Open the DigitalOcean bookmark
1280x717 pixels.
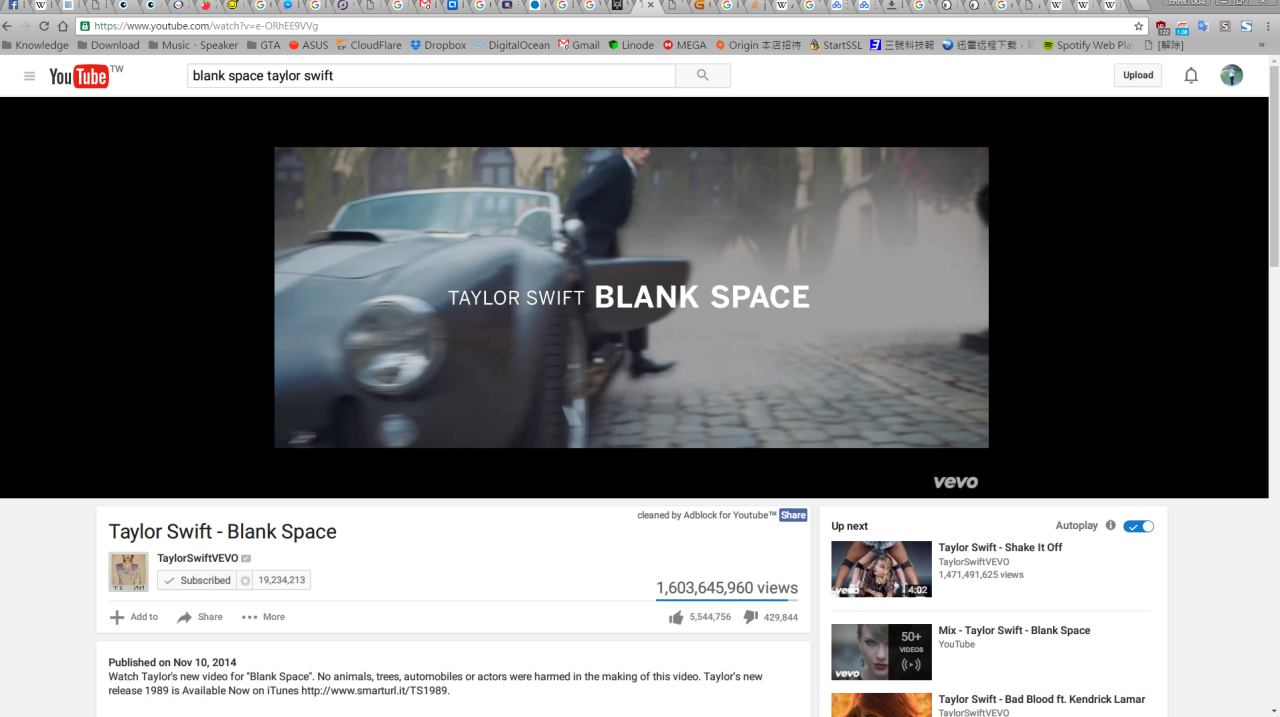coord(511,45)
